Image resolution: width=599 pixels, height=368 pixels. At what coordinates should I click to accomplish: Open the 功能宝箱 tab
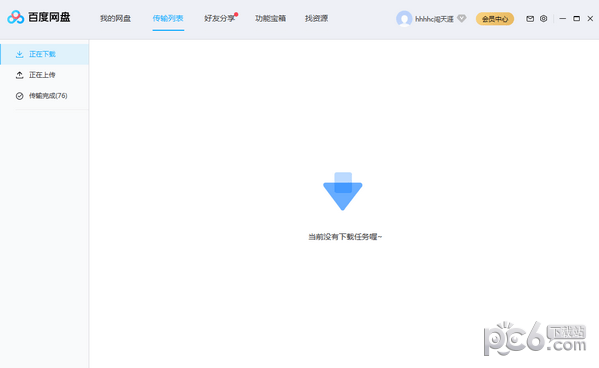(270, 18)
